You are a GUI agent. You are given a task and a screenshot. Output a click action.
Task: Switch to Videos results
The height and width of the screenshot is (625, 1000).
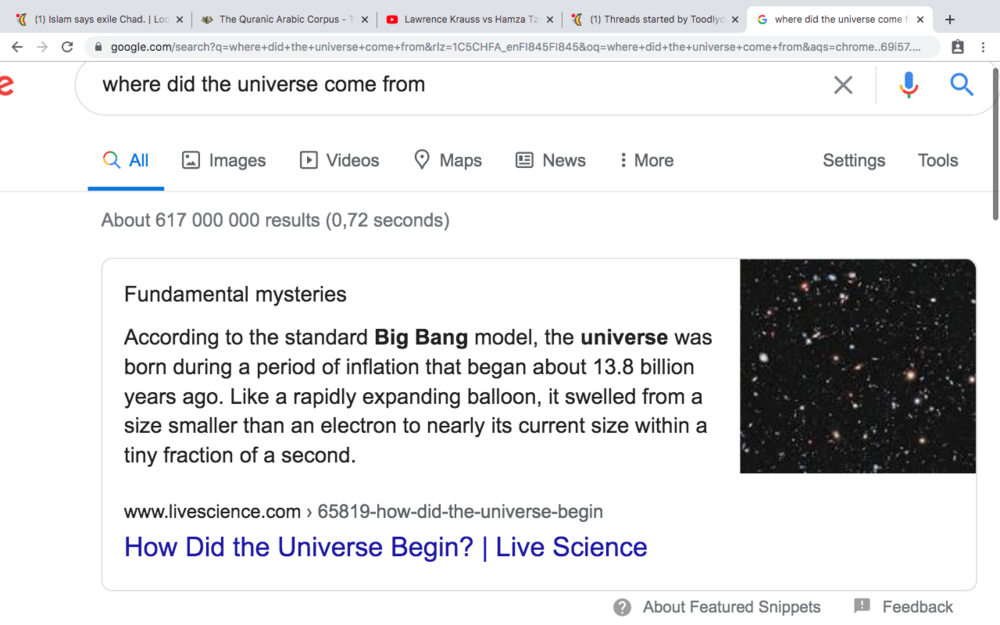pyautogui.click(x=339, y=160)
